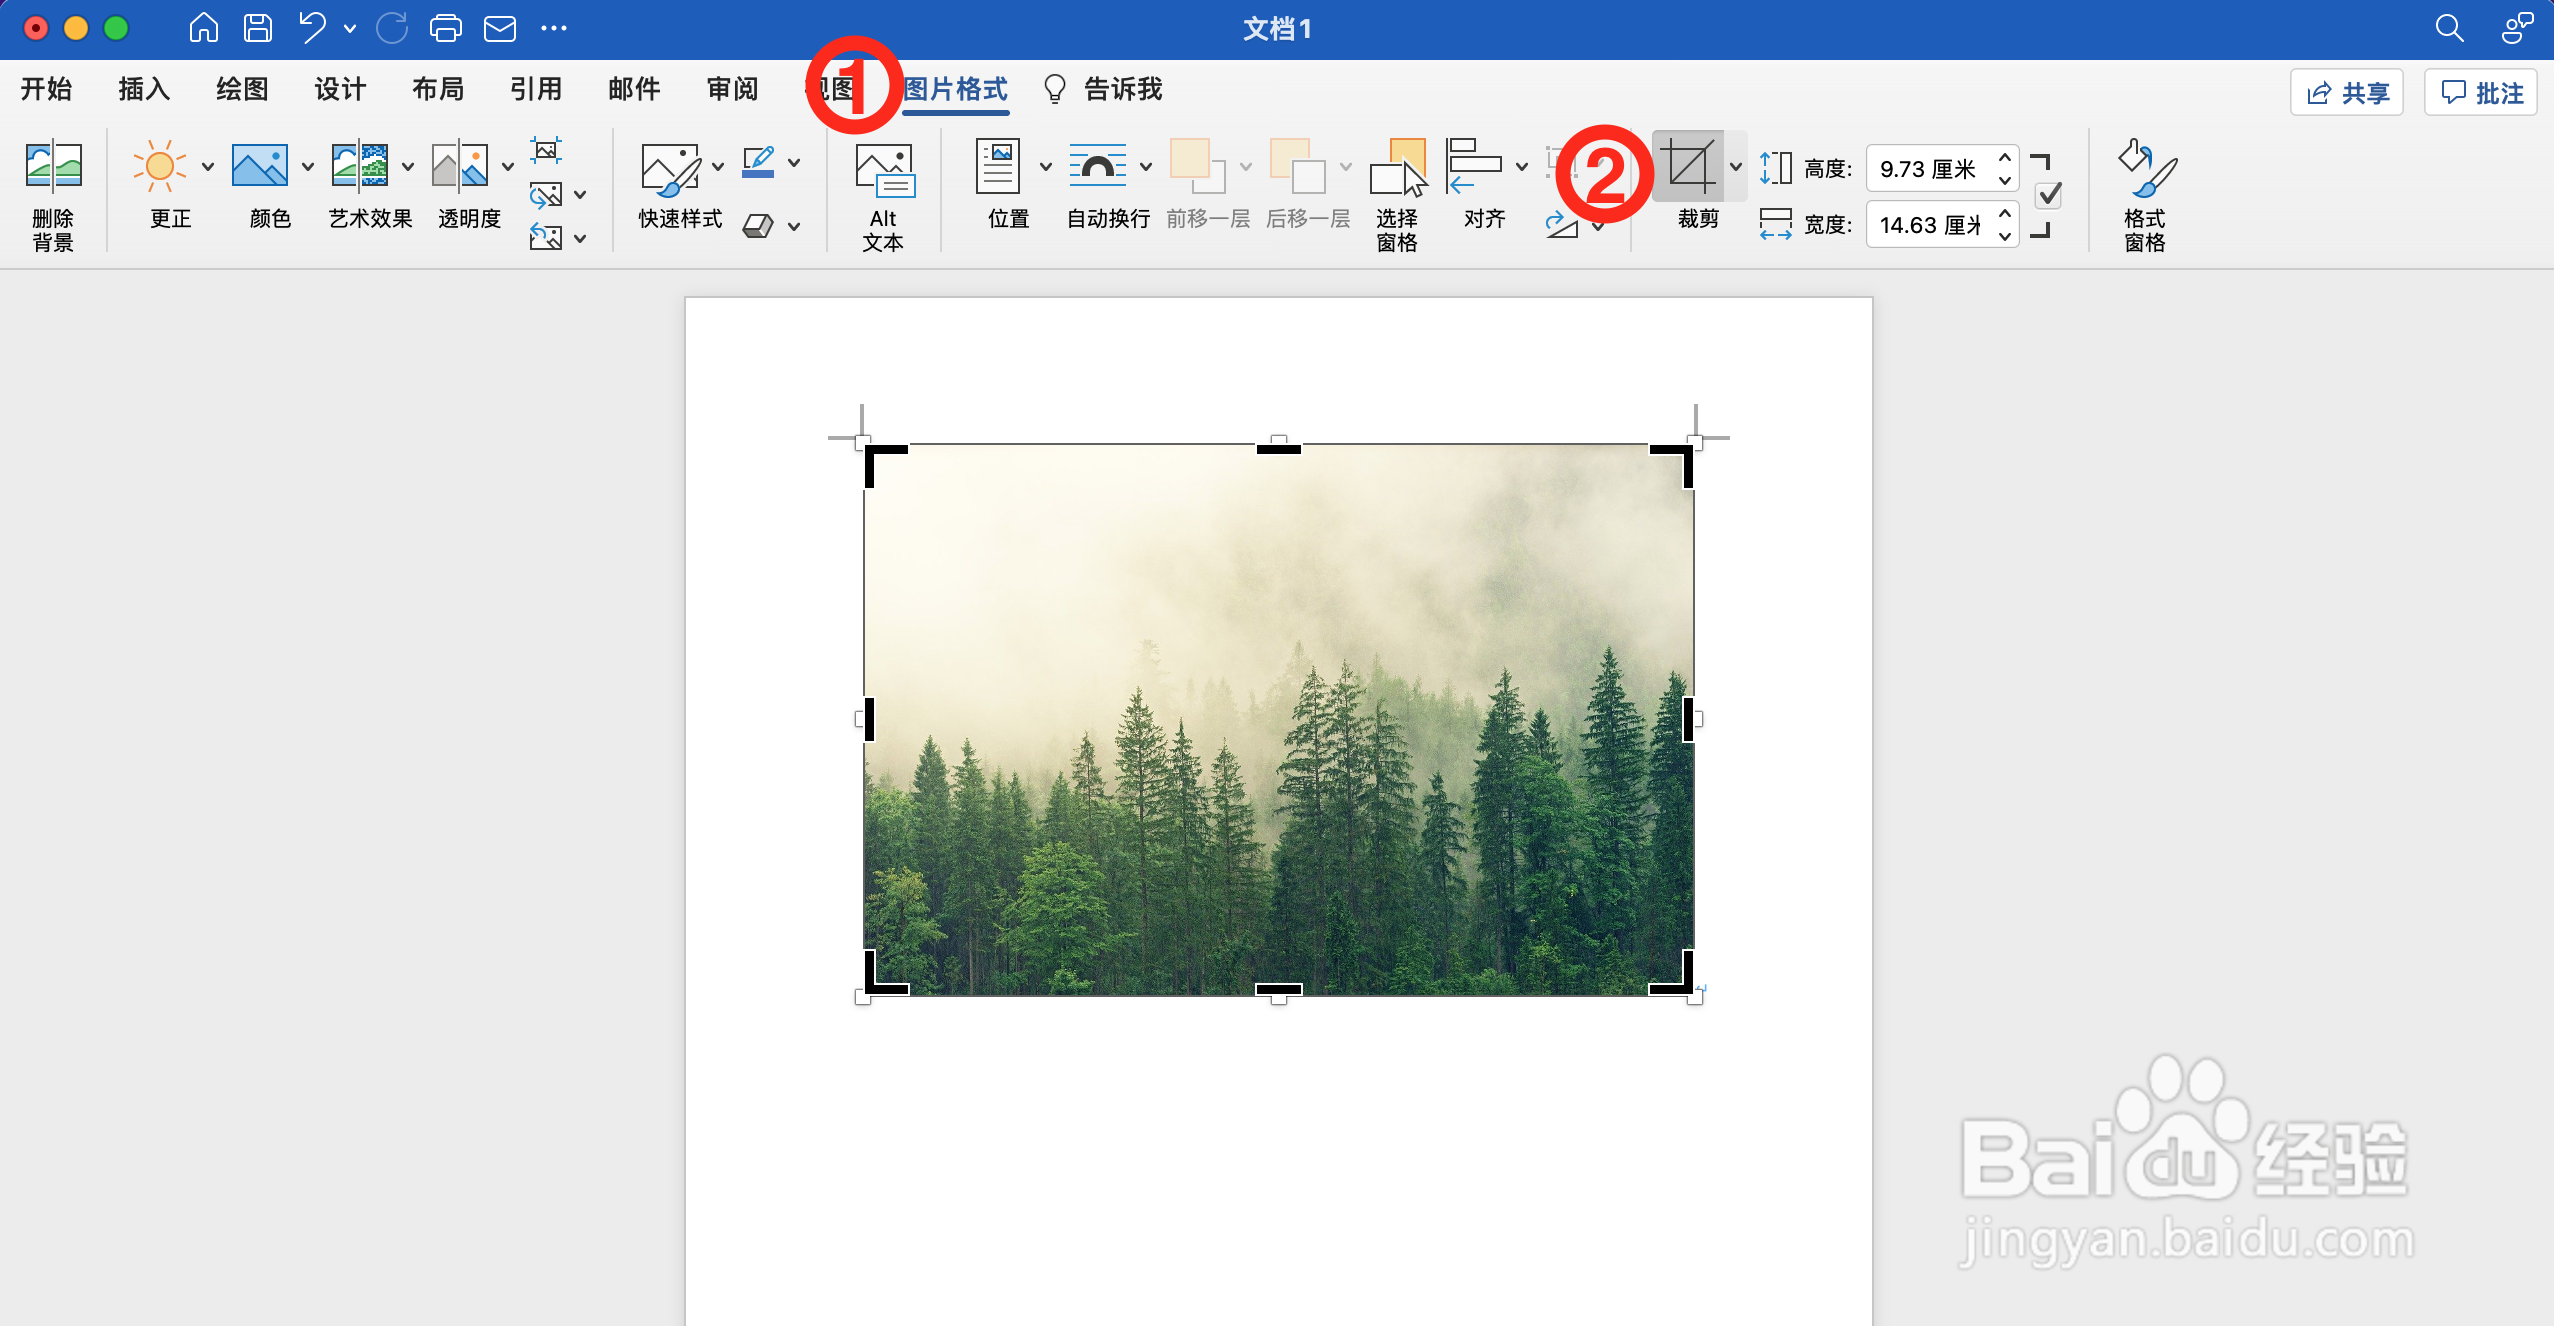Click the change picture icon
2554x1326 pixels.
point(546,194)
